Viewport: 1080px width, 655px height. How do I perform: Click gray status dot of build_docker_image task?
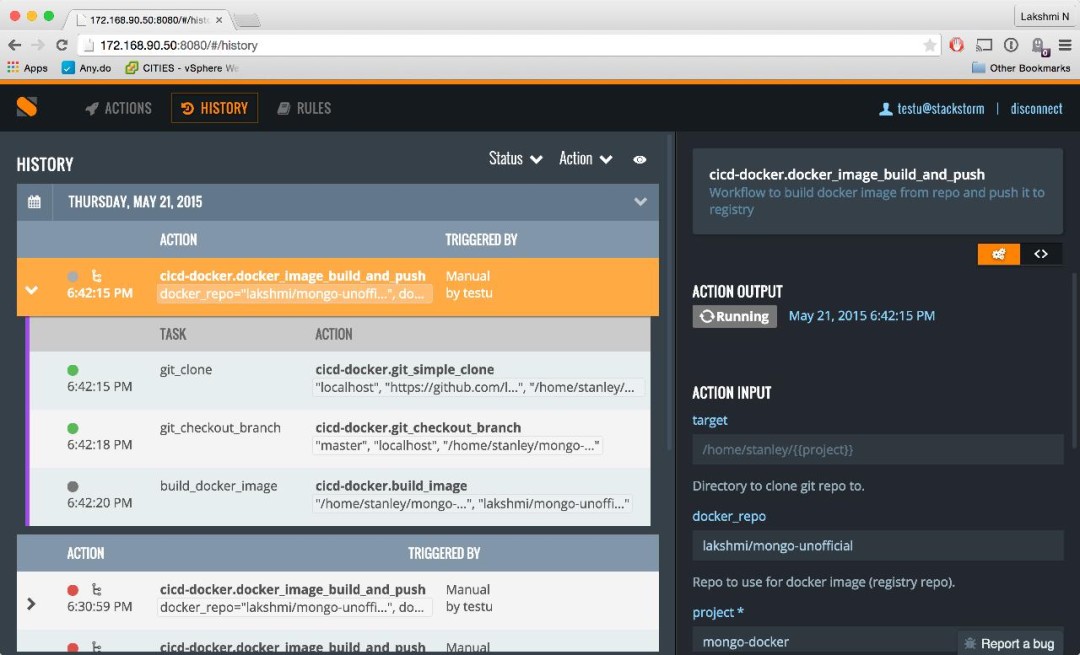coord(72,486)
